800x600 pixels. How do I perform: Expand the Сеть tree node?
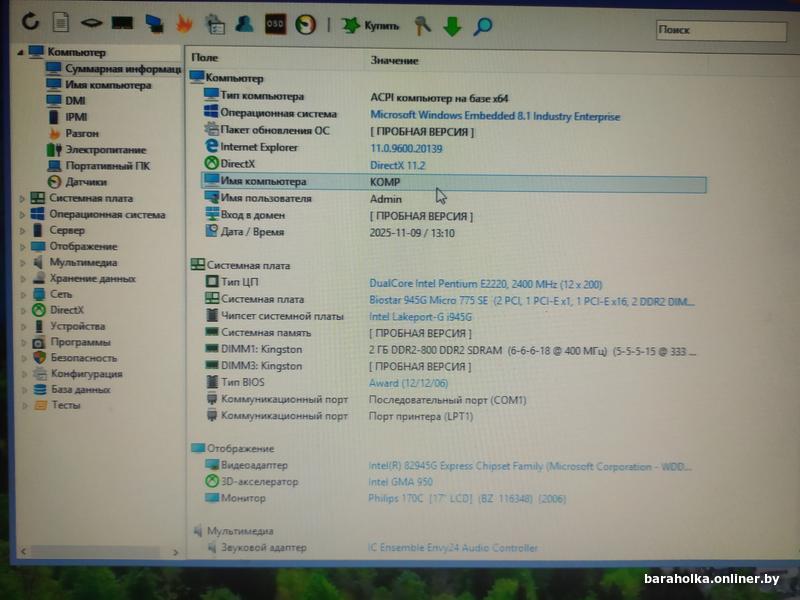click(x=23, y=294)
